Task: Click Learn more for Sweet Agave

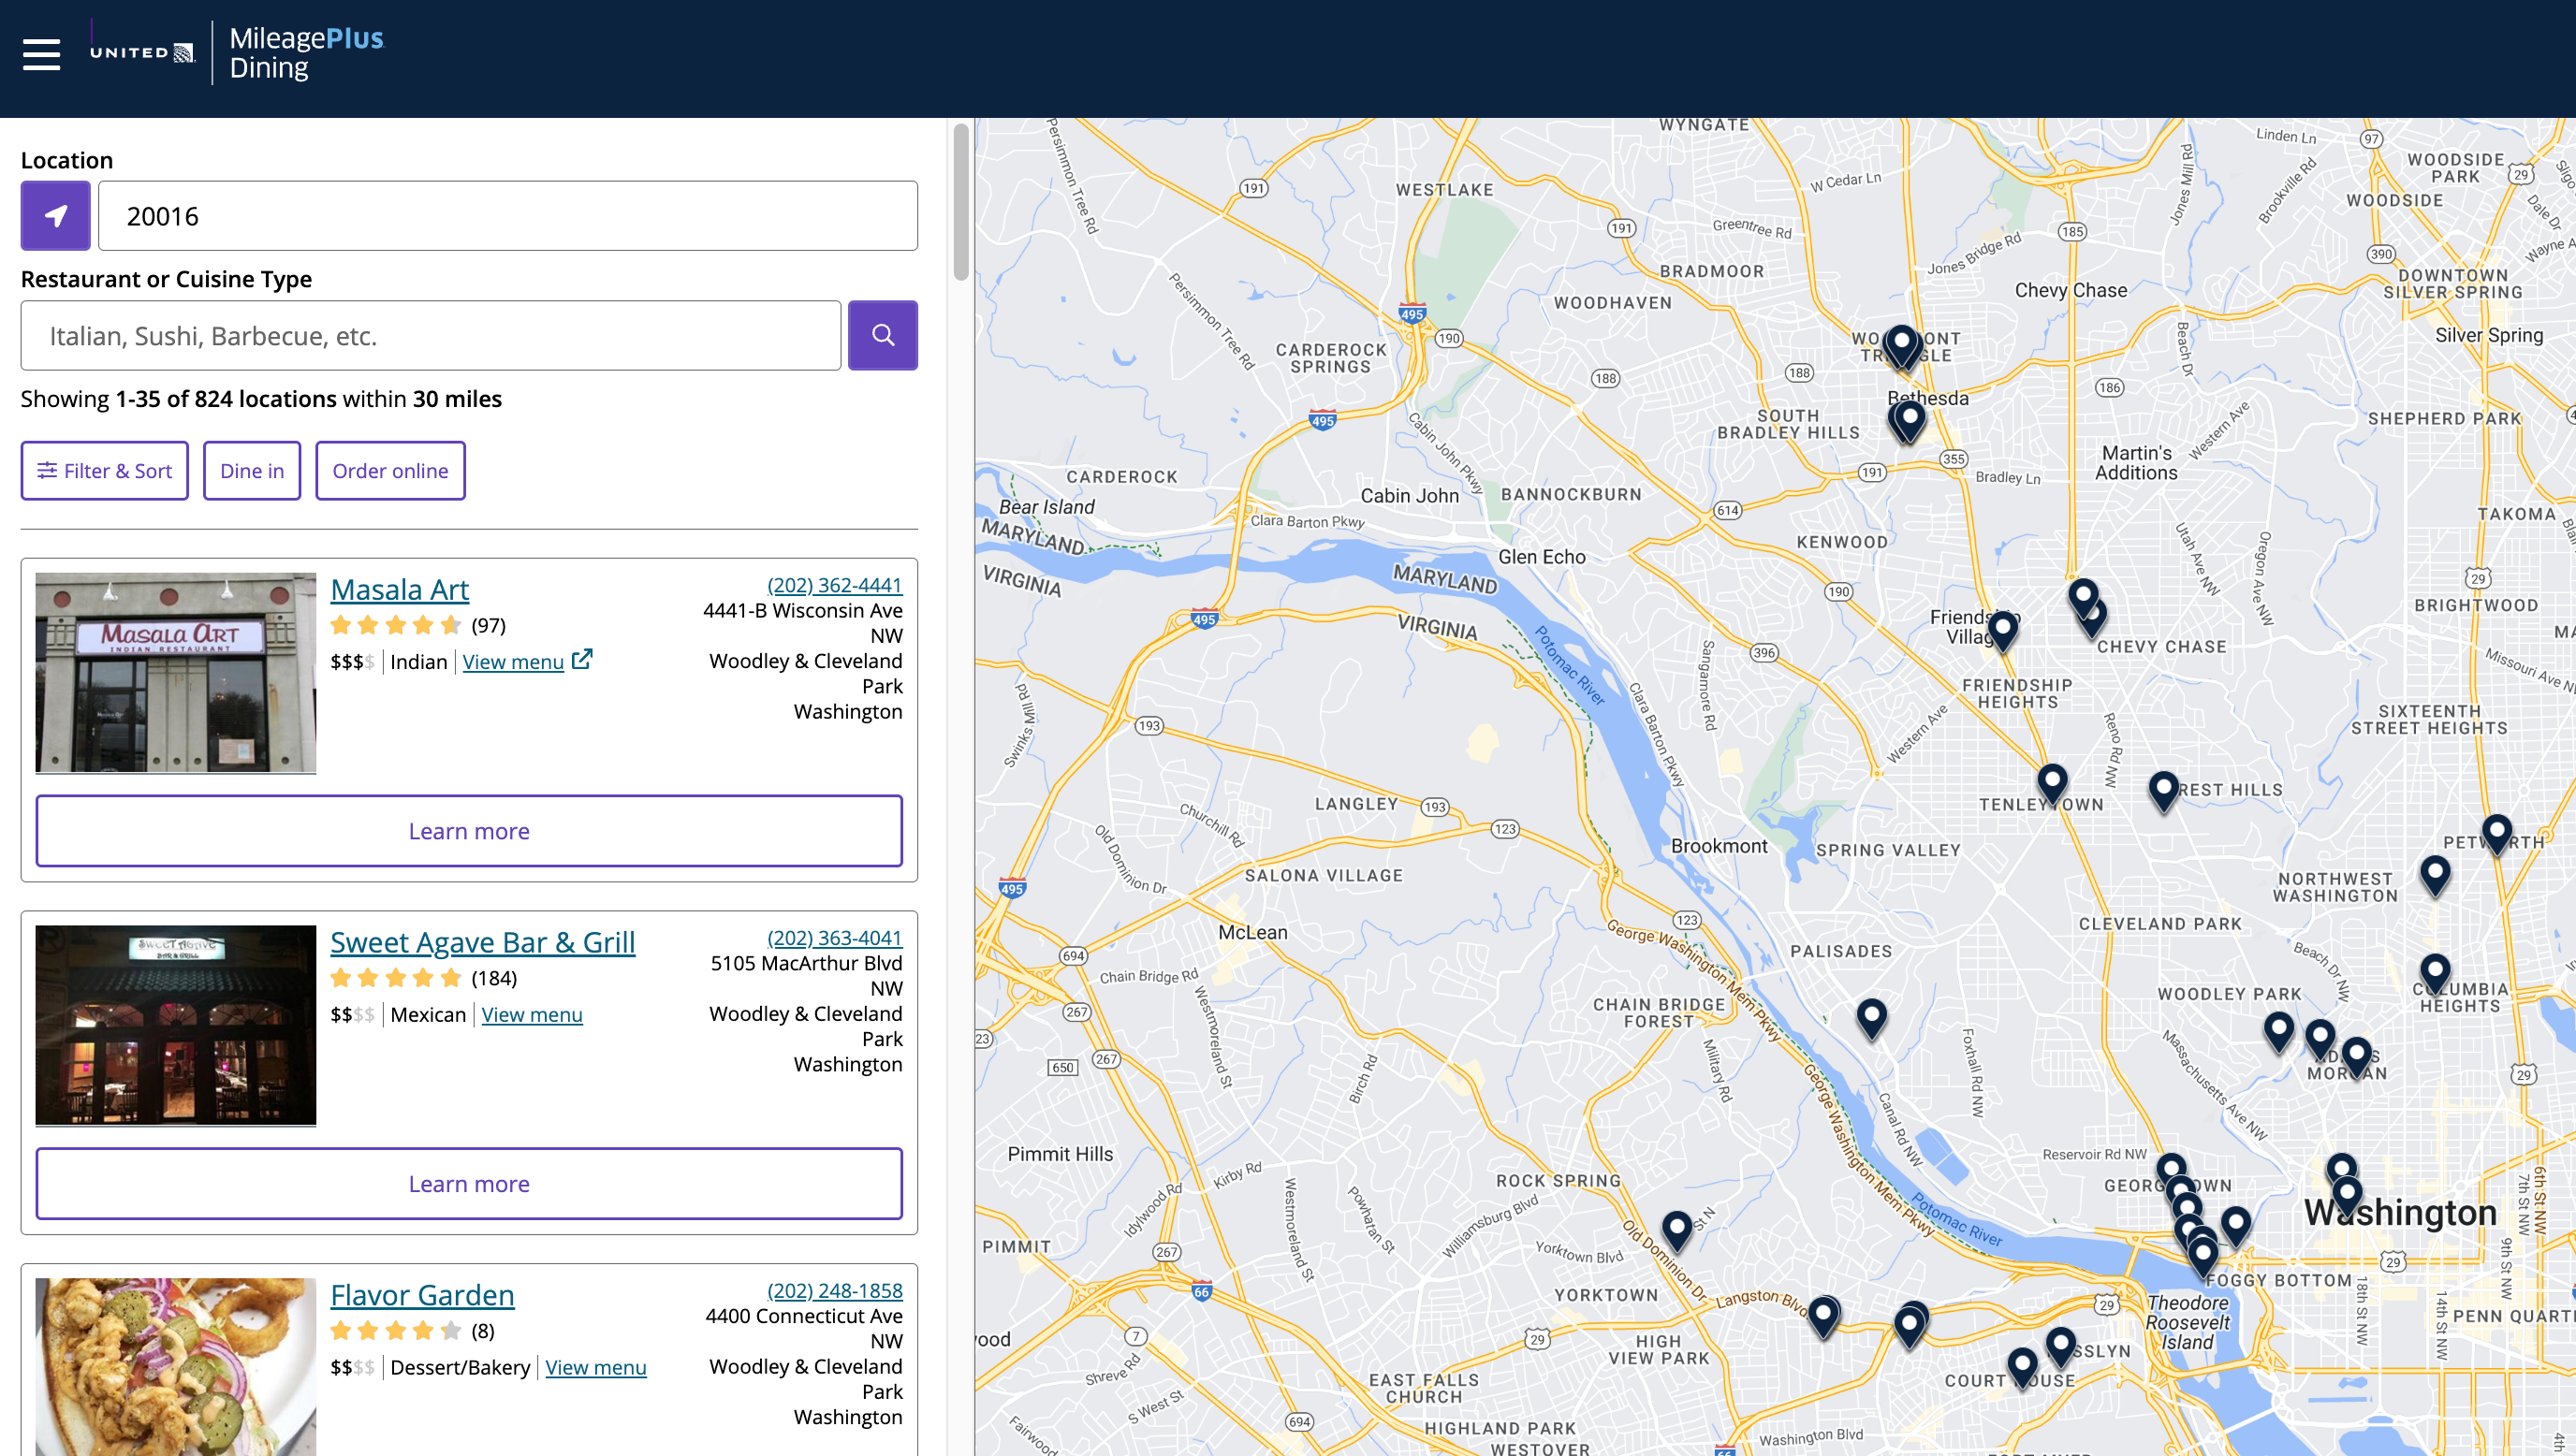Action: tap(469, 1183)
